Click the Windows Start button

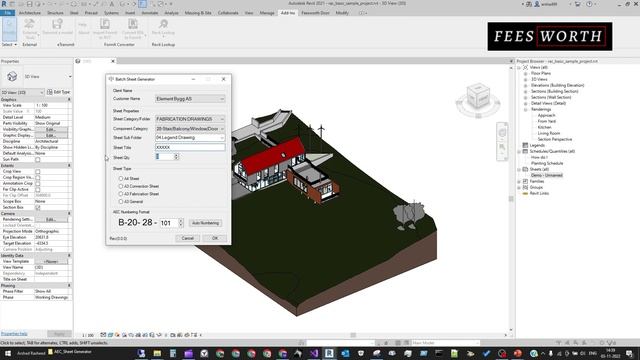pos(7,353)
